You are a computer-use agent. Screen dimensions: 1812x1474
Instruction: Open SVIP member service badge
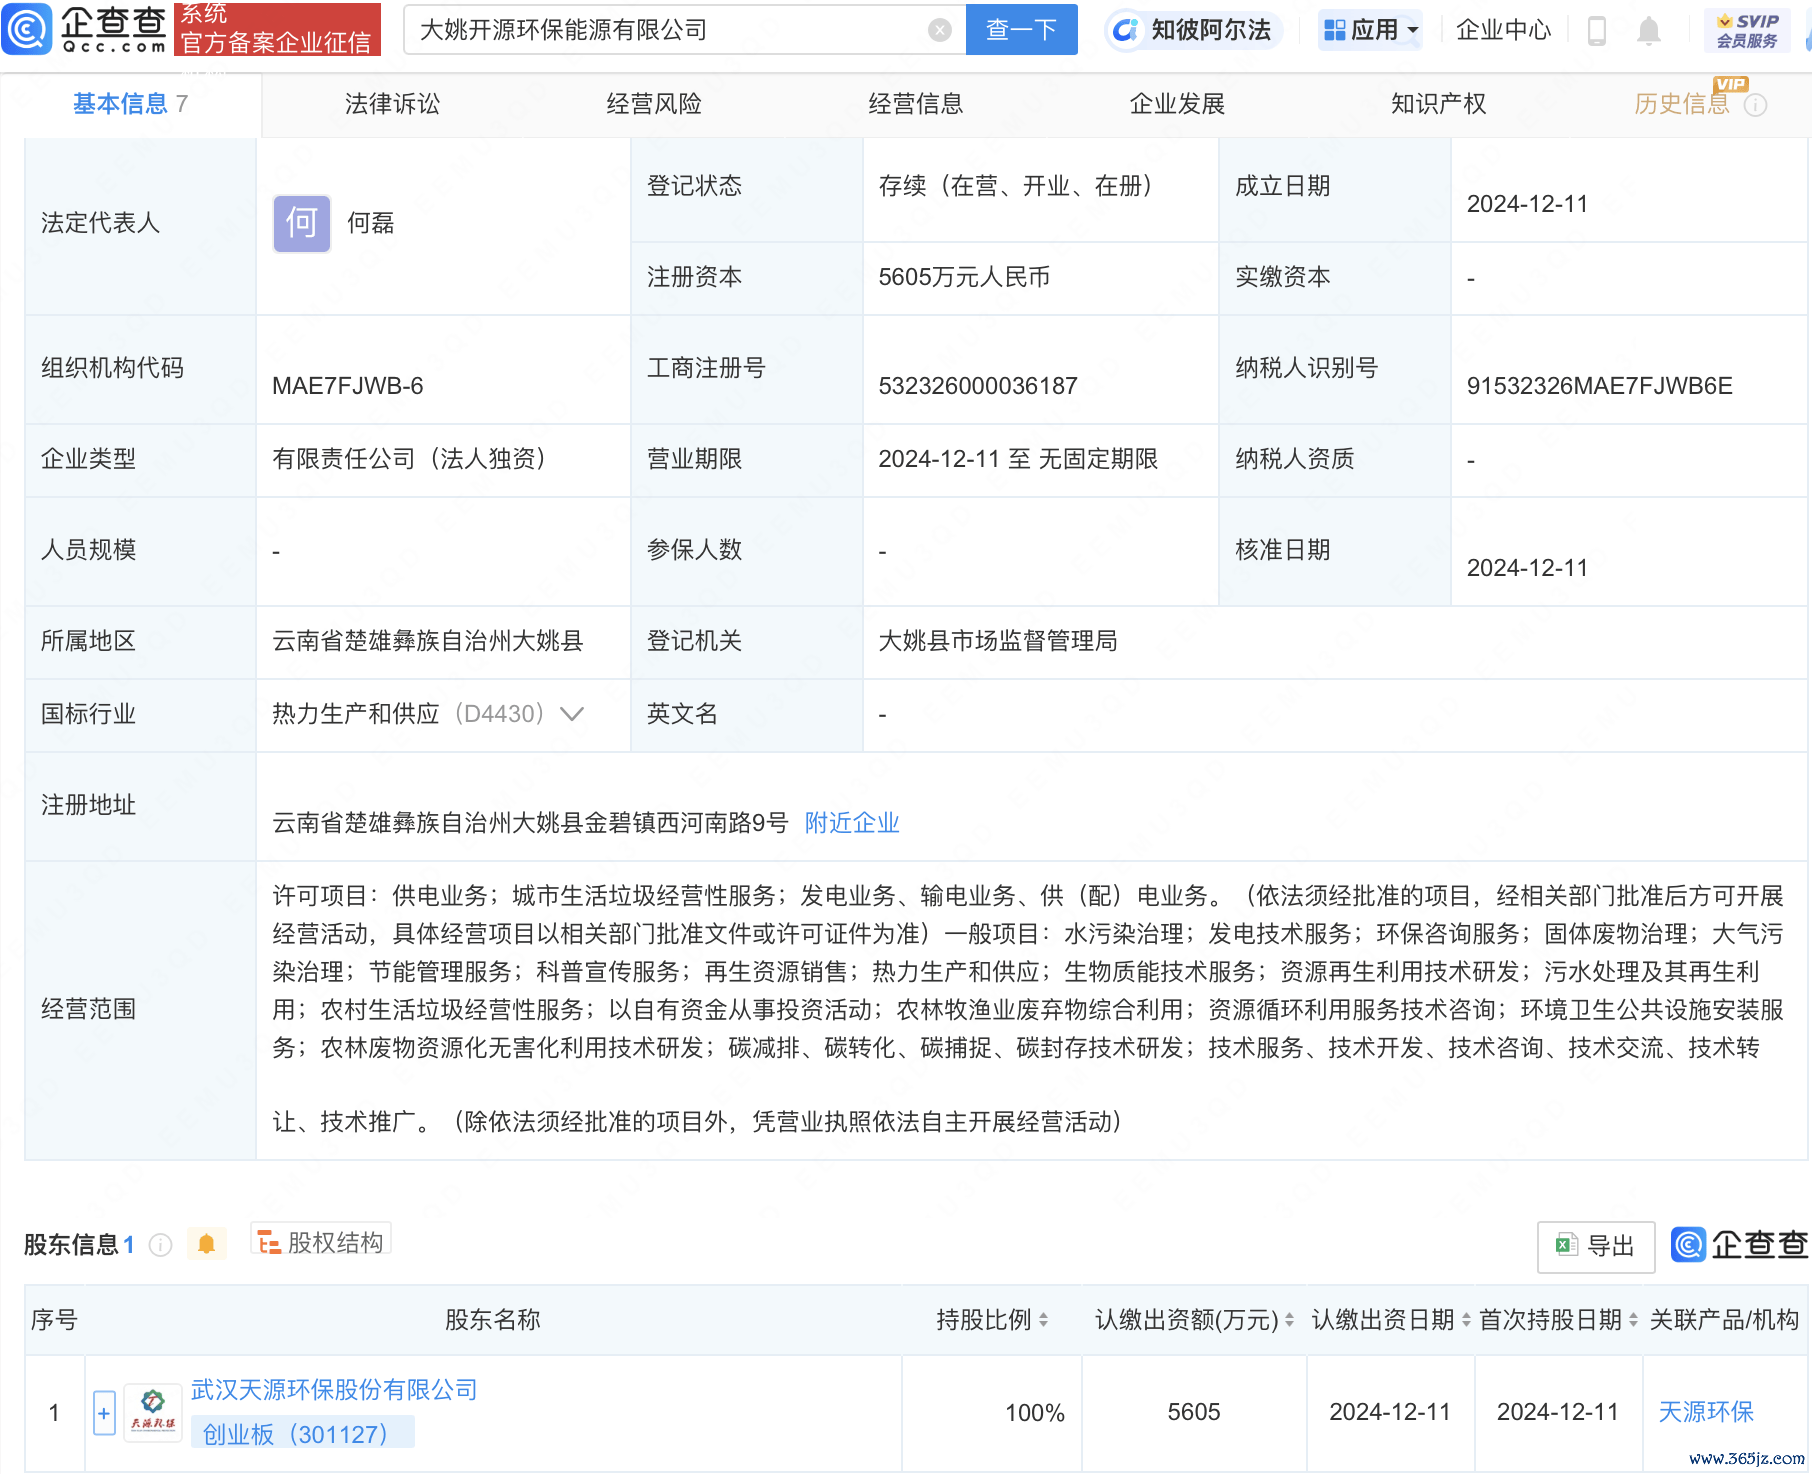click(x=1747, y=30)
